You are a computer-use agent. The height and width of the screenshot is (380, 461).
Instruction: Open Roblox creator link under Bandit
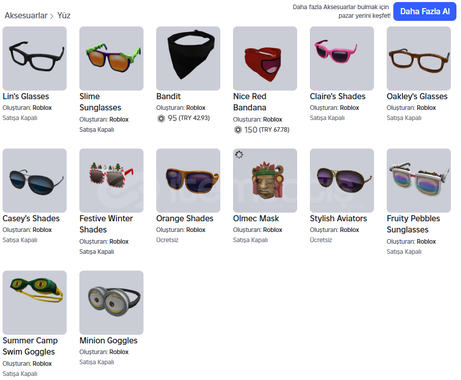[x=196, y=108]
